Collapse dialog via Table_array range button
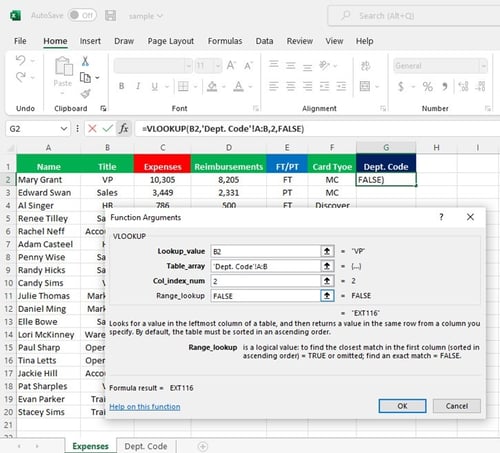The height and width of the screenshot is (453, 500). point(327,266)
